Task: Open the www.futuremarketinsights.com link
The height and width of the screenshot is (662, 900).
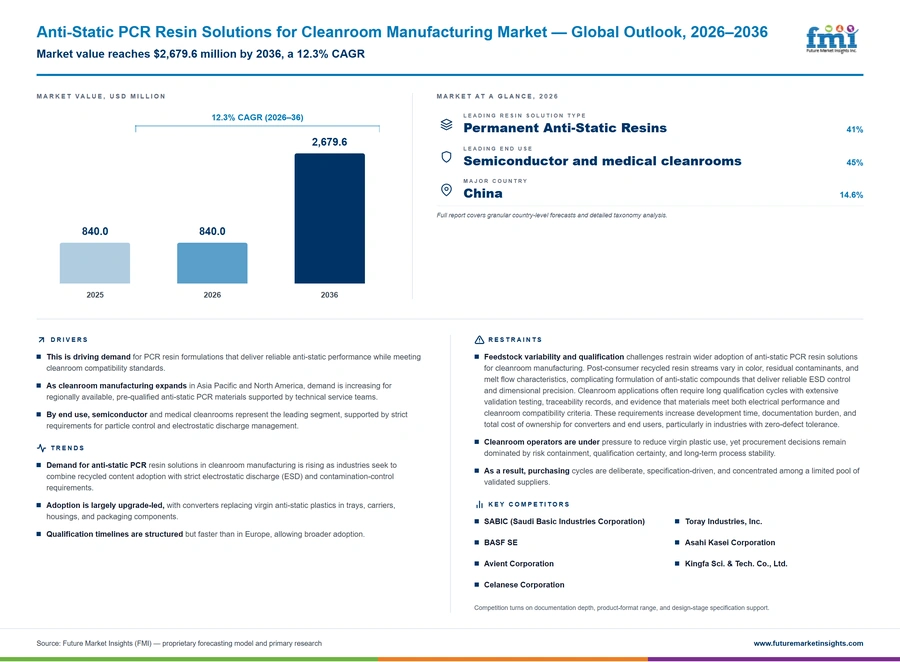Action: tap(808, 644)
